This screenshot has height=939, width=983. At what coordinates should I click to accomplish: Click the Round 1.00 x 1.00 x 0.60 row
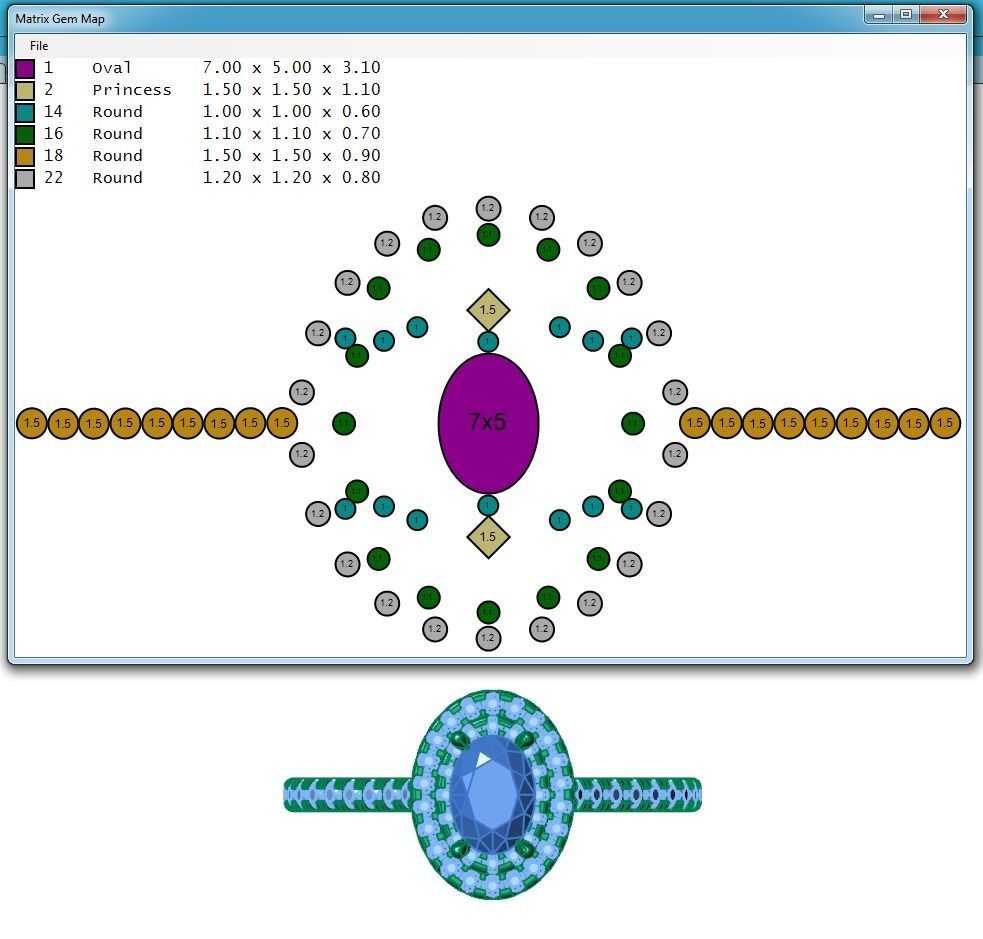click(212, 112)
